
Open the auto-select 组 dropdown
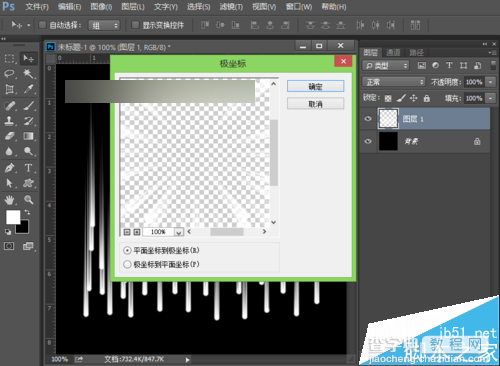pyautogui.click(x=104, y=25)
